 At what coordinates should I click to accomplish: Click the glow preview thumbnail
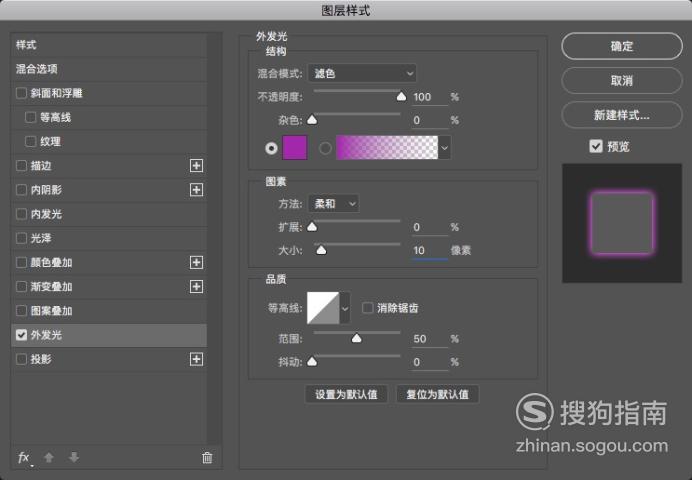coord(622,223)
